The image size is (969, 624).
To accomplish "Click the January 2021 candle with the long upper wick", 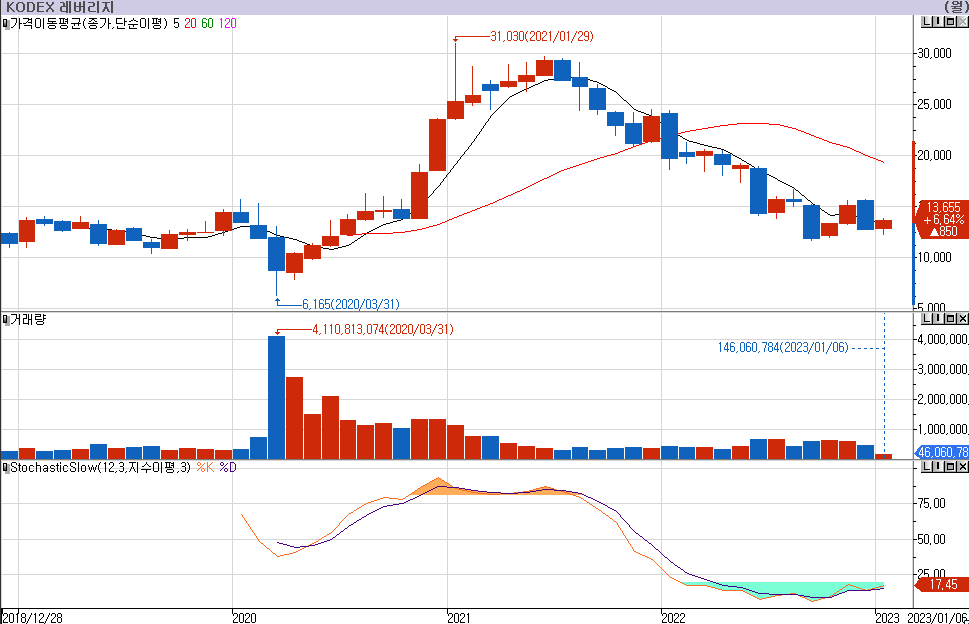I will pos(455,110).
